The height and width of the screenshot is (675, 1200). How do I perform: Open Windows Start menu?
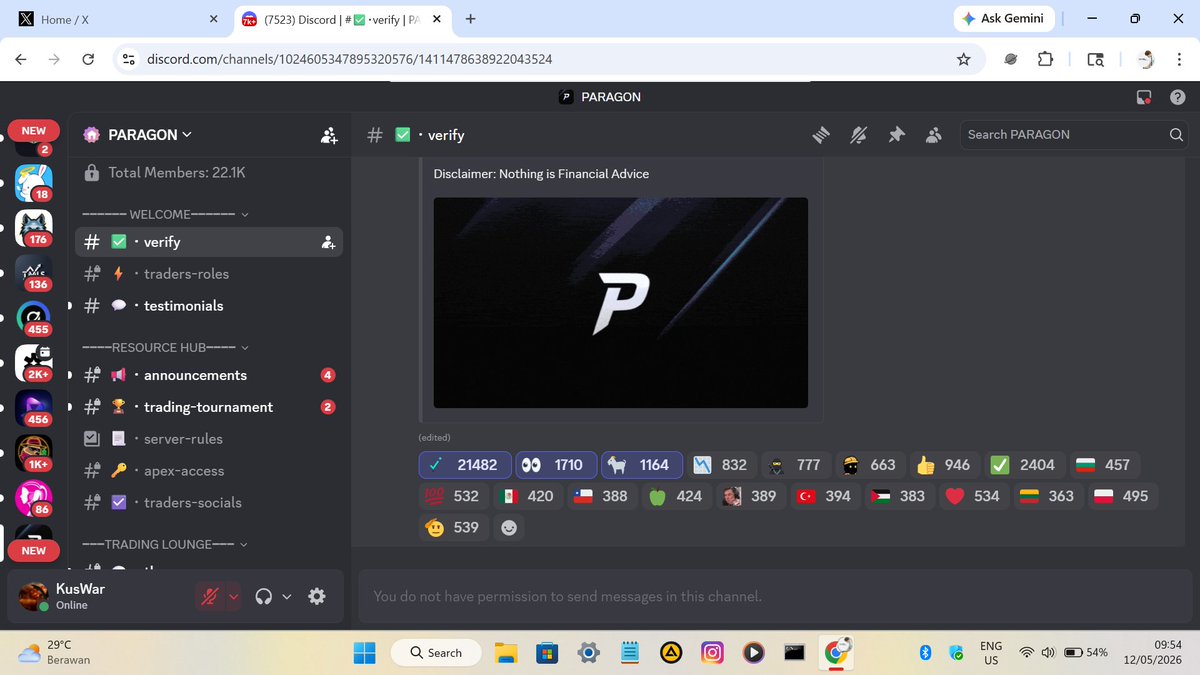point(365,653)
